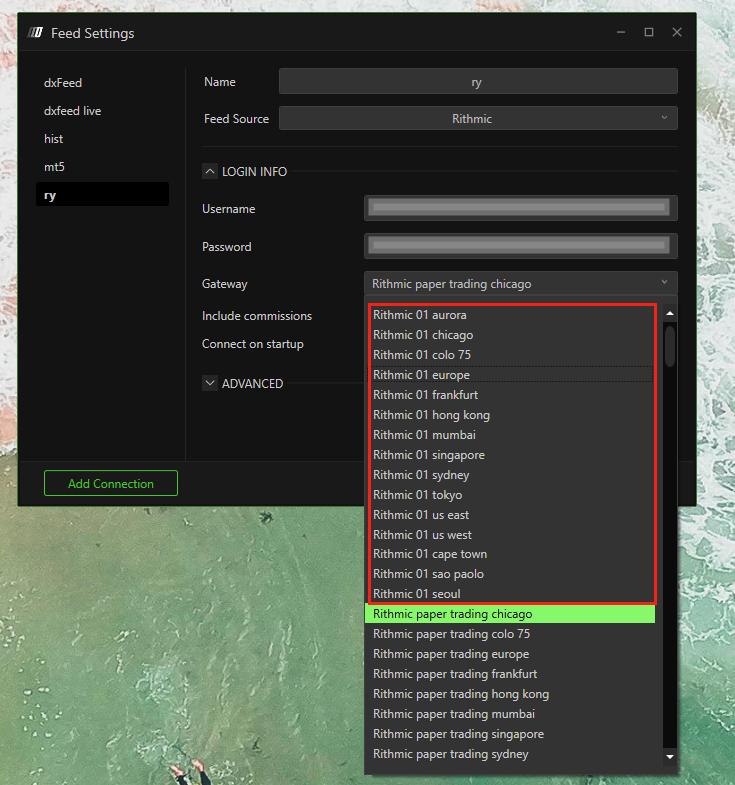735x785 pixels.
Task: Expand the ADVANCED section
Action: tap(210, 383)
